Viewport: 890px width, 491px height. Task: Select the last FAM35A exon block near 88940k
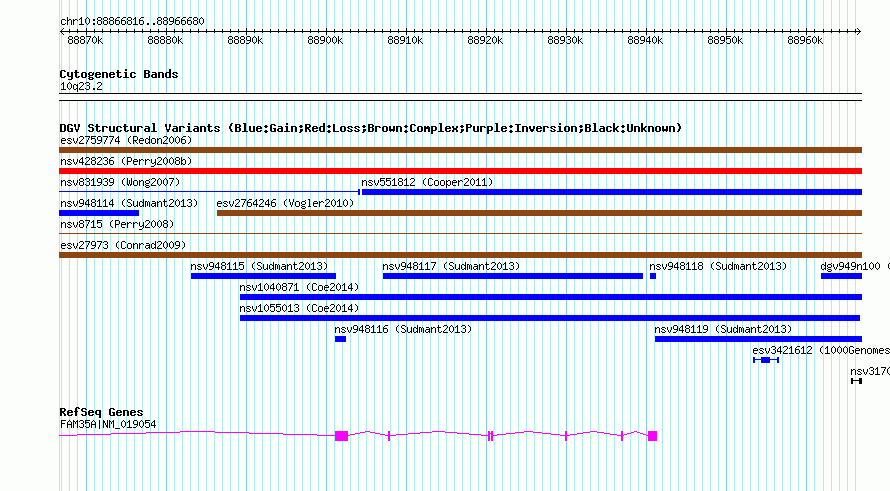[x=652, y=436]
